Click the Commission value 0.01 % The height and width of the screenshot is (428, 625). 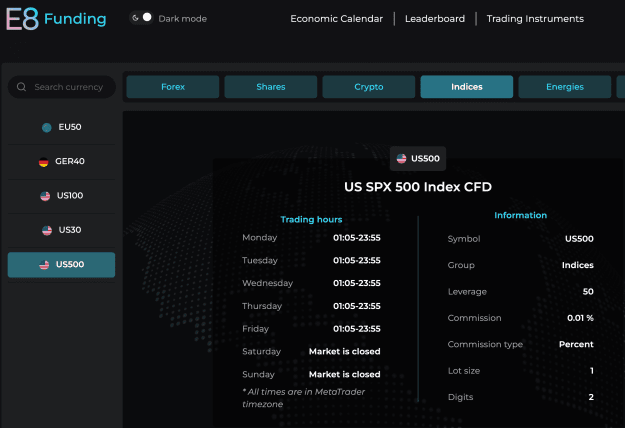click(580, 318)
